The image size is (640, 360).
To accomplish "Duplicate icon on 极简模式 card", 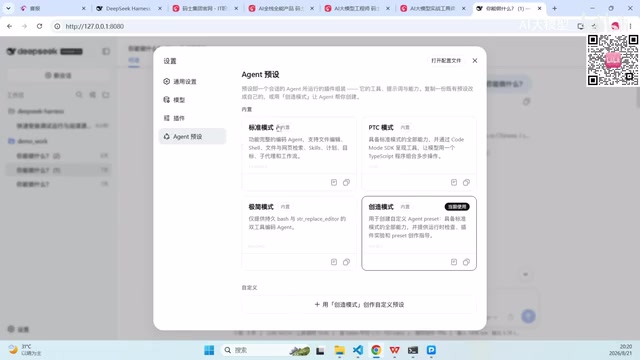I will pyautogui.click(x=346, y=262).
